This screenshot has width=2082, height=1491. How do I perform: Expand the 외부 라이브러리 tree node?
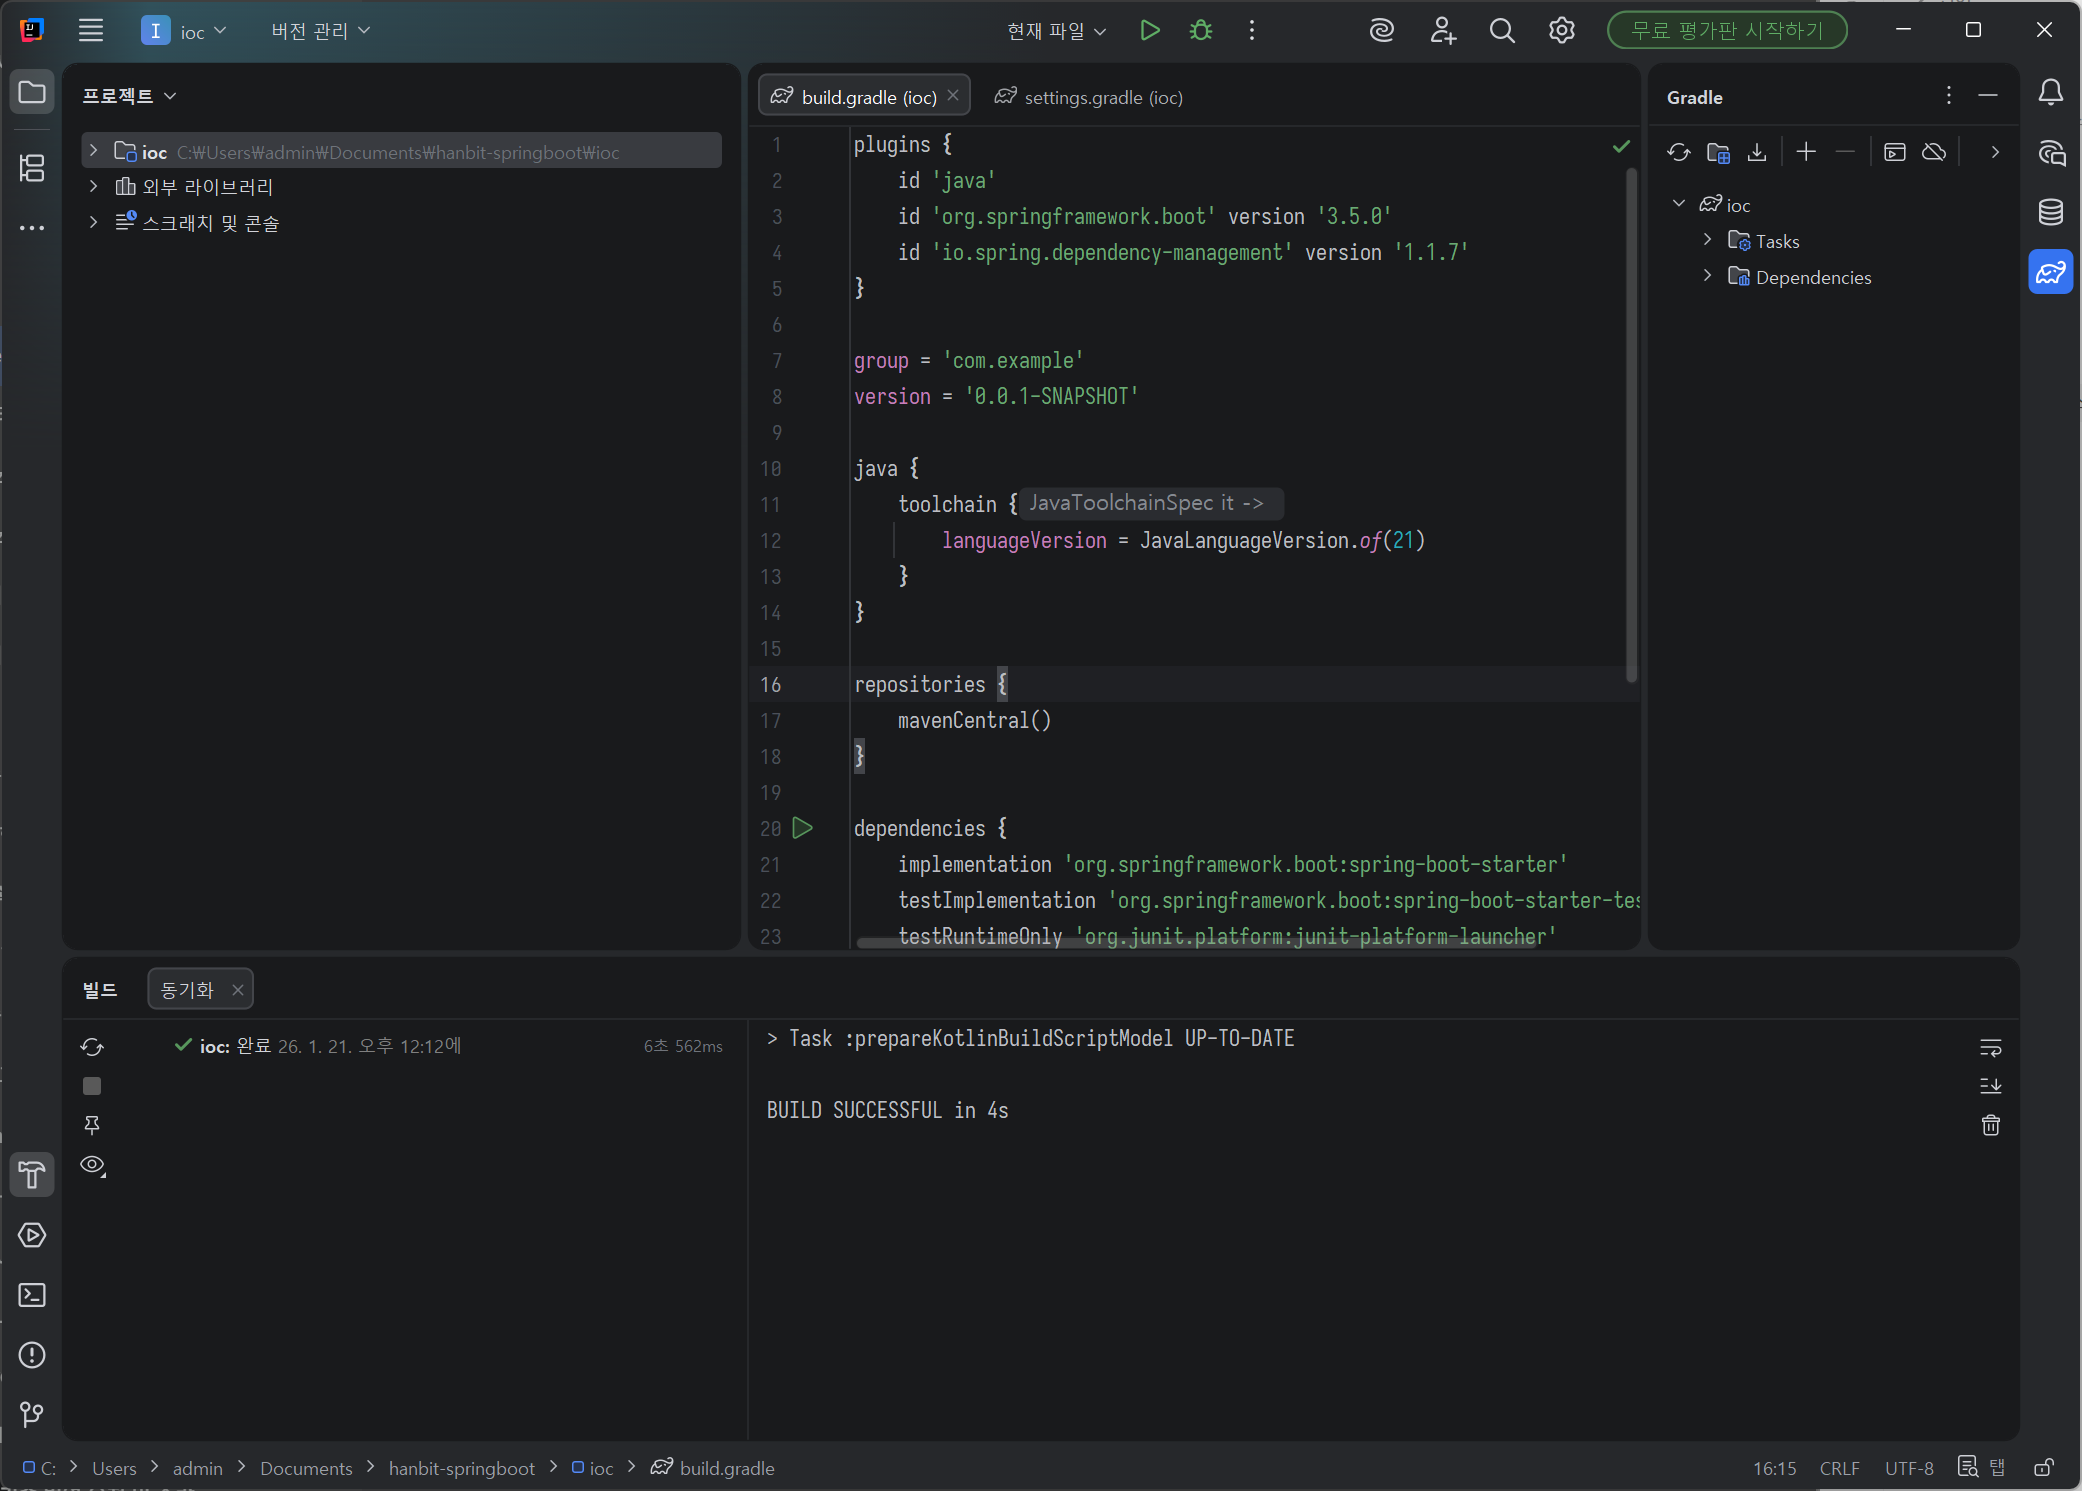coord(93,186)
